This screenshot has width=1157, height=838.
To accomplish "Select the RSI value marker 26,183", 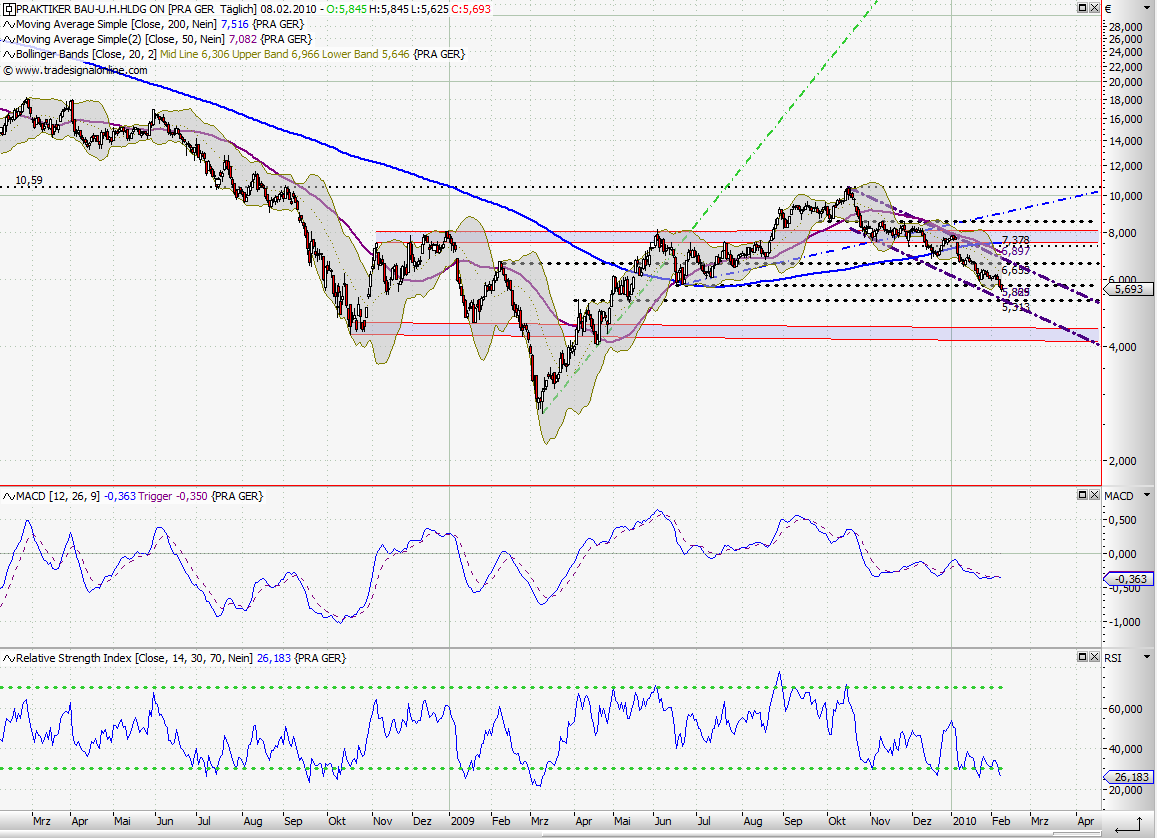I will [x=1128, y=777].
